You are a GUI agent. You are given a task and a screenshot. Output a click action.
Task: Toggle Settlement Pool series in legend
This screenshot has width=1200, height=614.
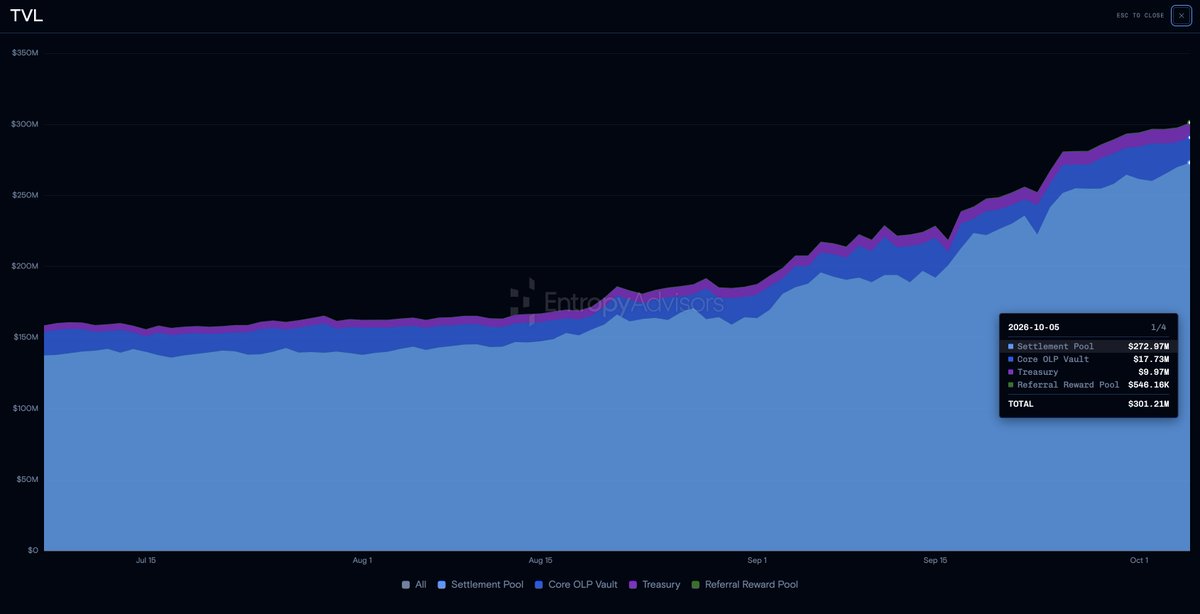coord(481,584)
